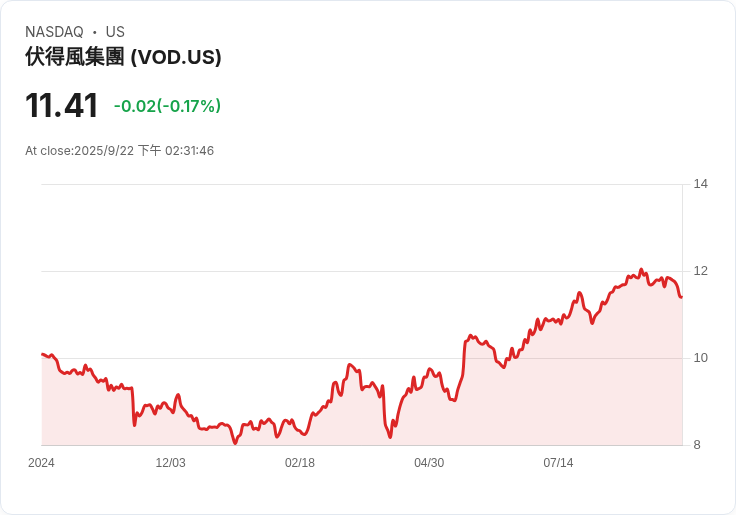This screenshot has width=736, height=515.
Task: Select the 2024 date axis label
Action: tap(41, 463)
